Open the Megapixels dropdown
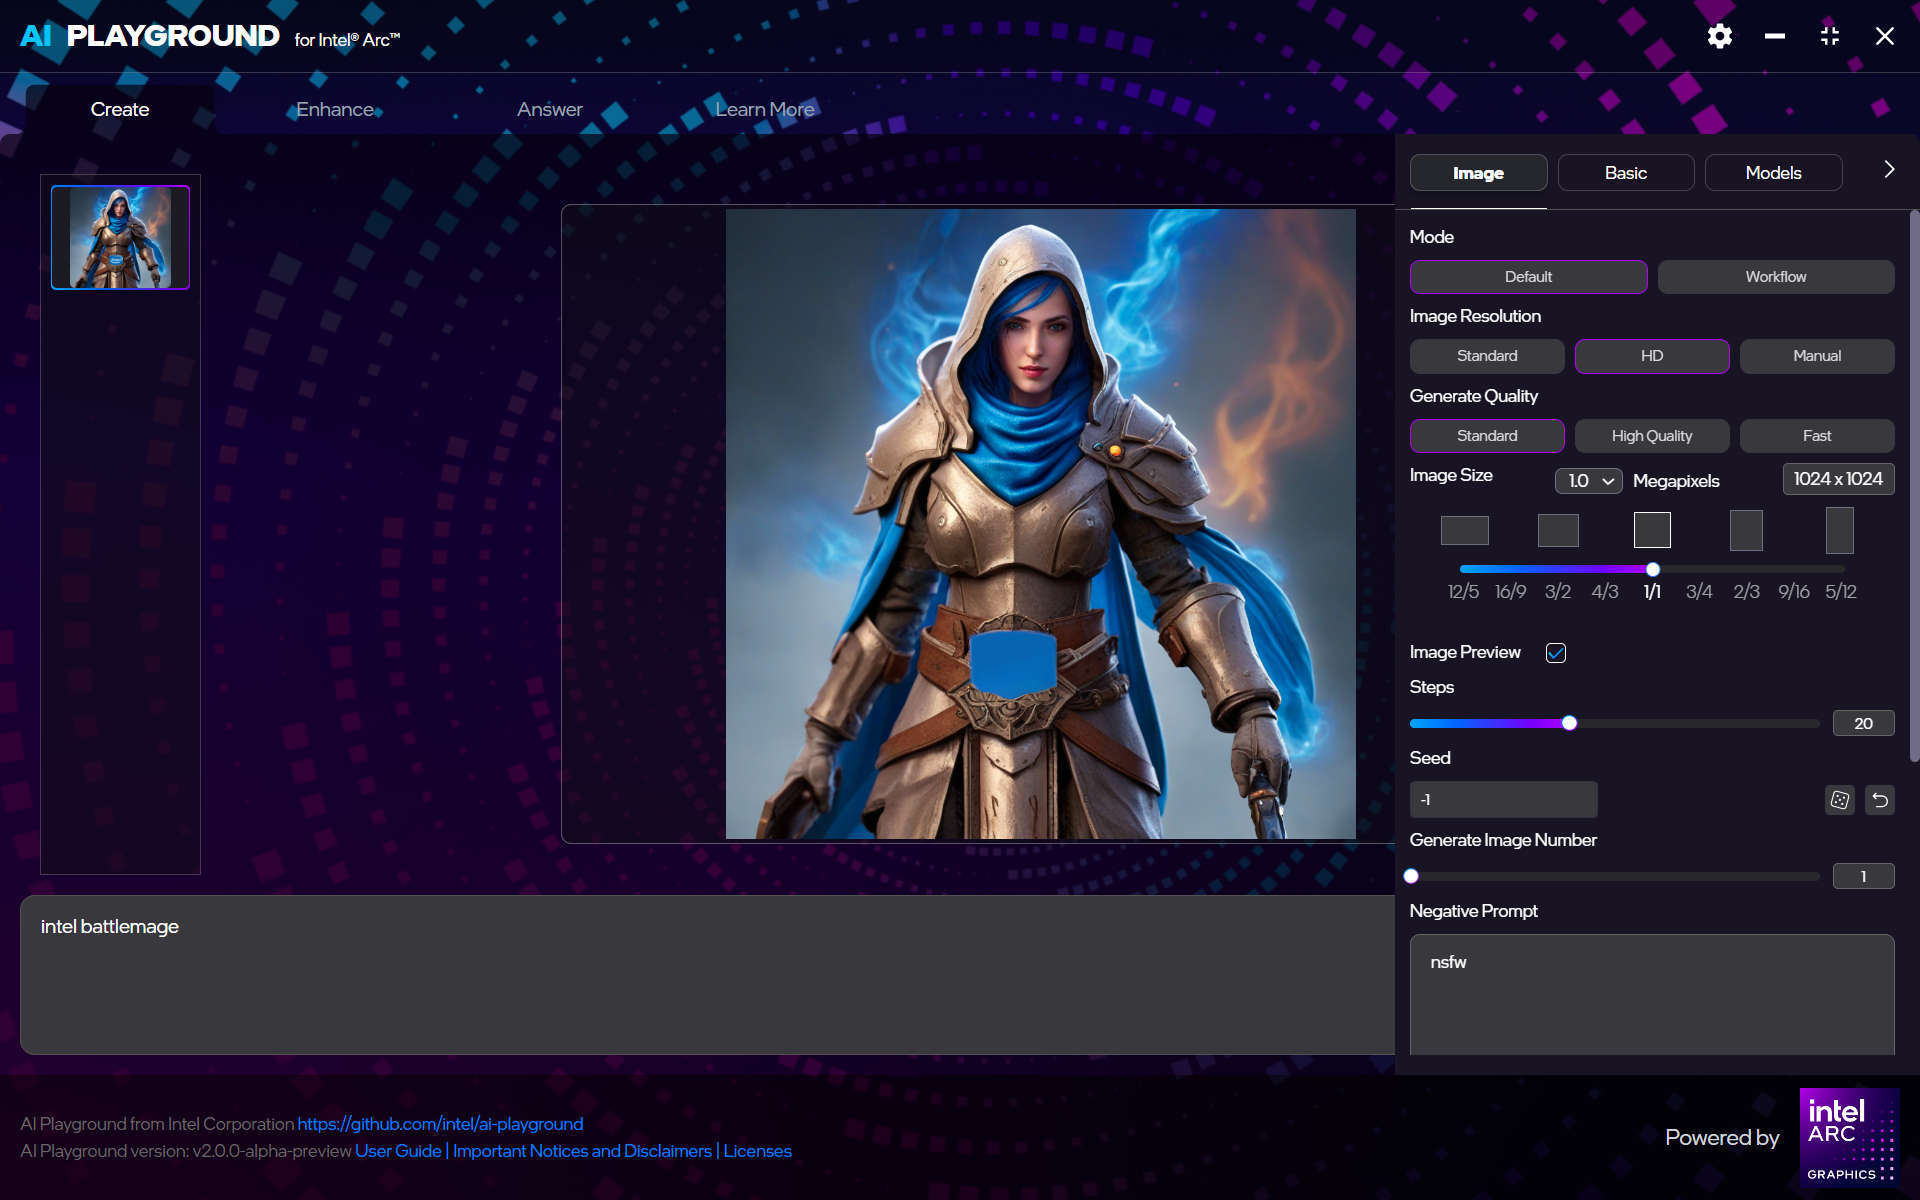 click(x=1587, y=481)
